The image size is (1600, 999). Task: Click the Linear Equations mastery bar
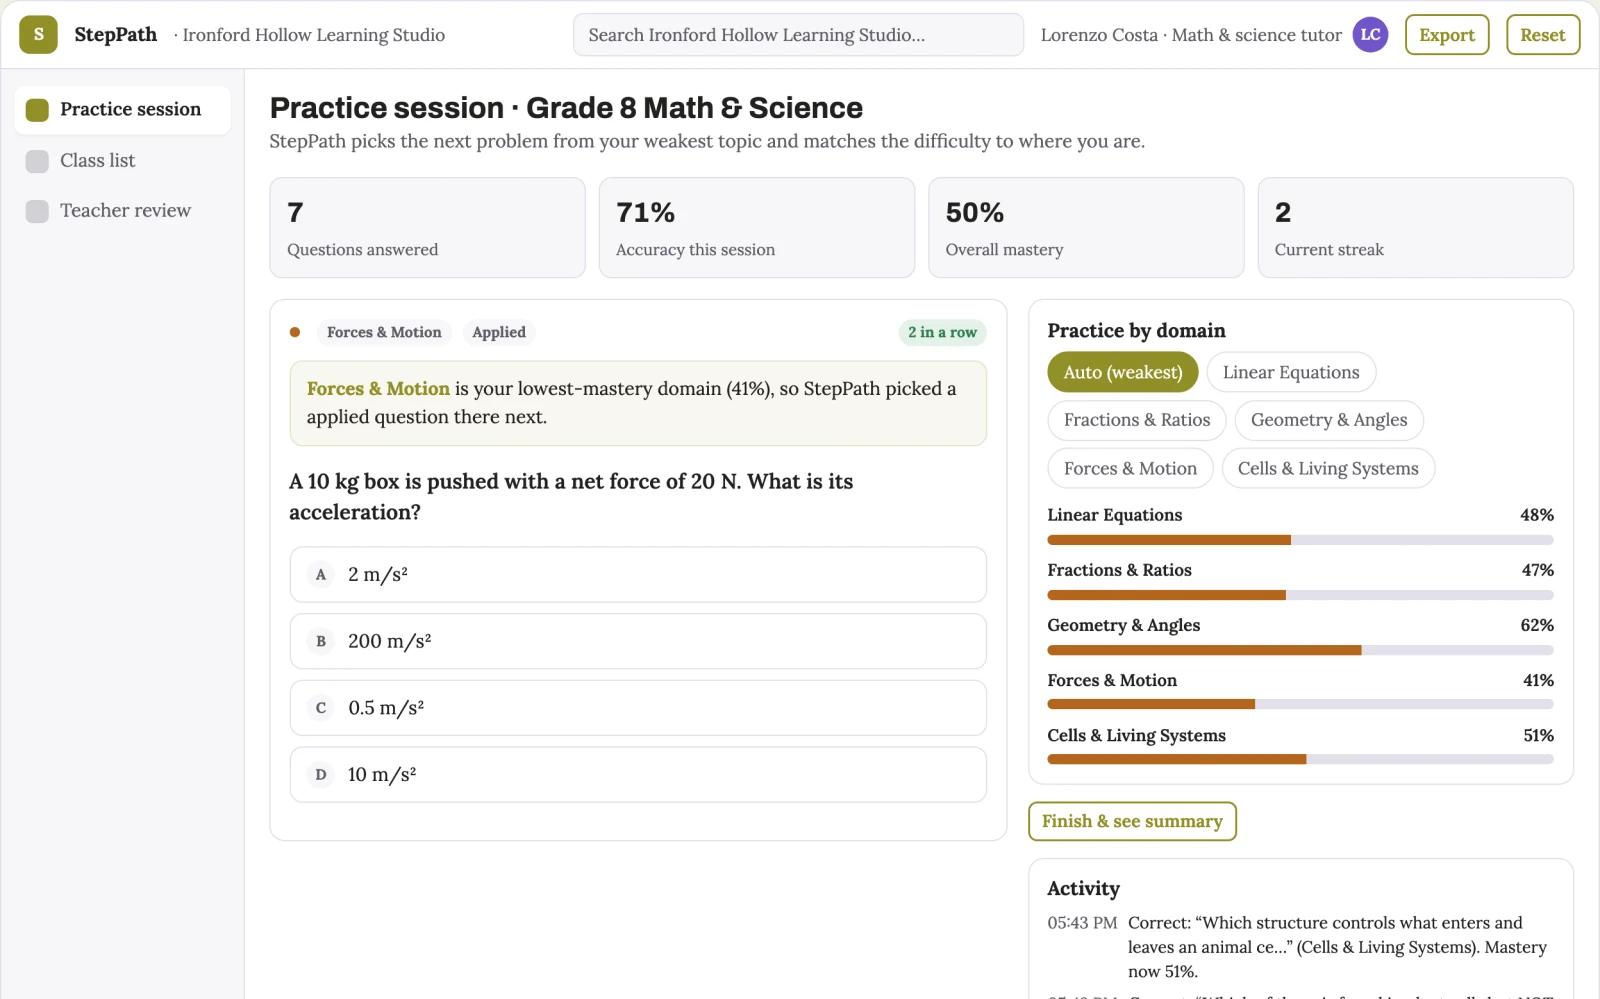(1300, 540)
